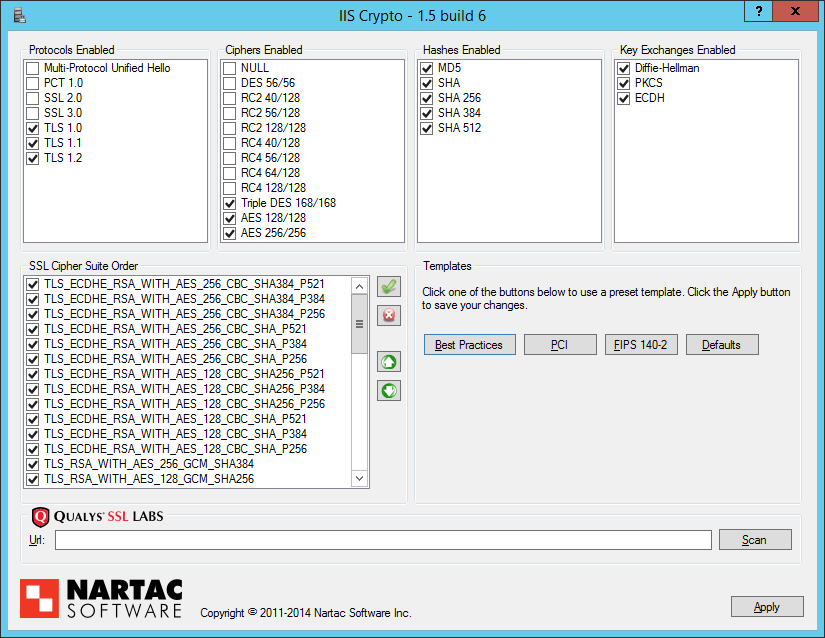This screenshot has width=825, height=638.
Task: Select all cipher suites using green checkmark icon
Action: pyautogui.click(x=389, y=287)
